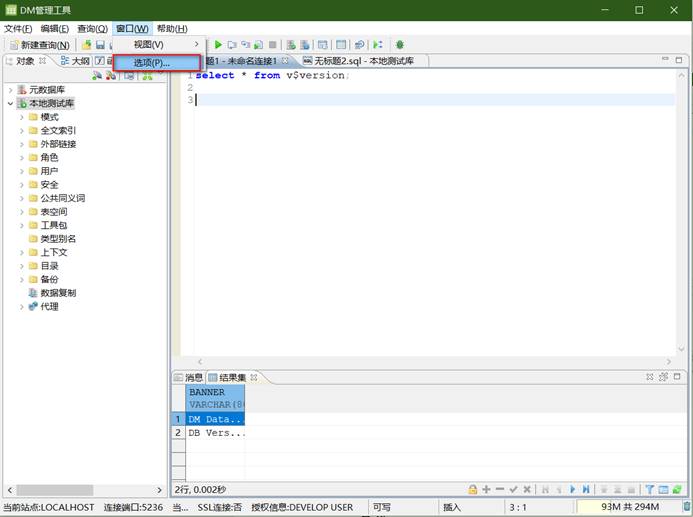Expand the 模式 schema tree node

(x=22, y=117)
